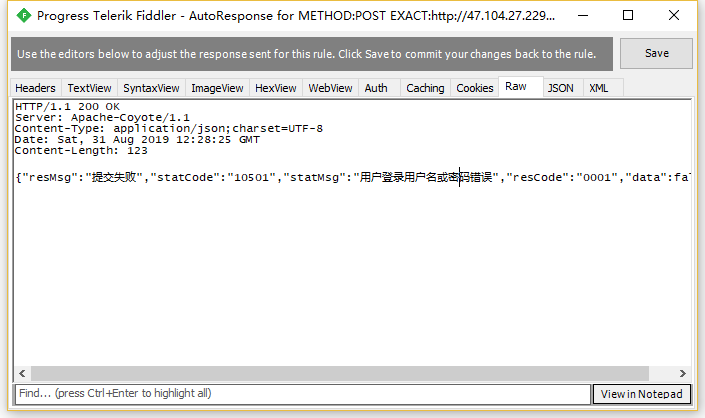Open the WebView tab
This screenshot has width=705, height=418.
click(x=330, y=88)
